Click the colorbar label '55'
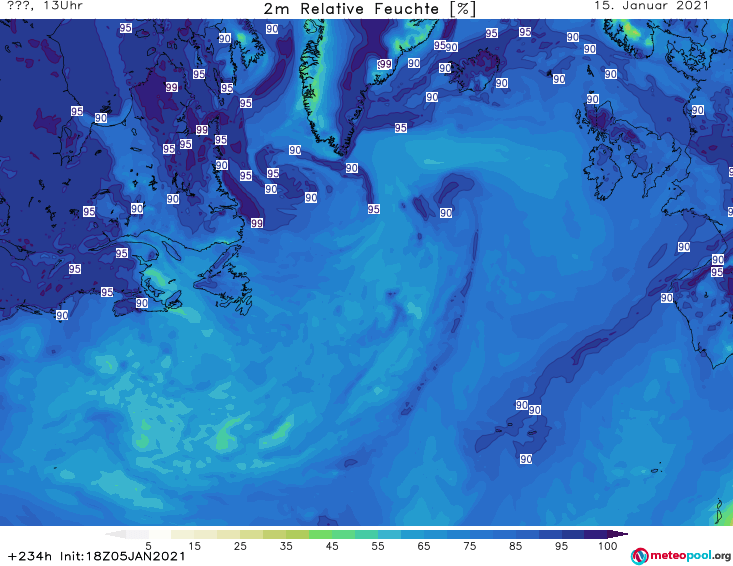 [x=377, y=546]
